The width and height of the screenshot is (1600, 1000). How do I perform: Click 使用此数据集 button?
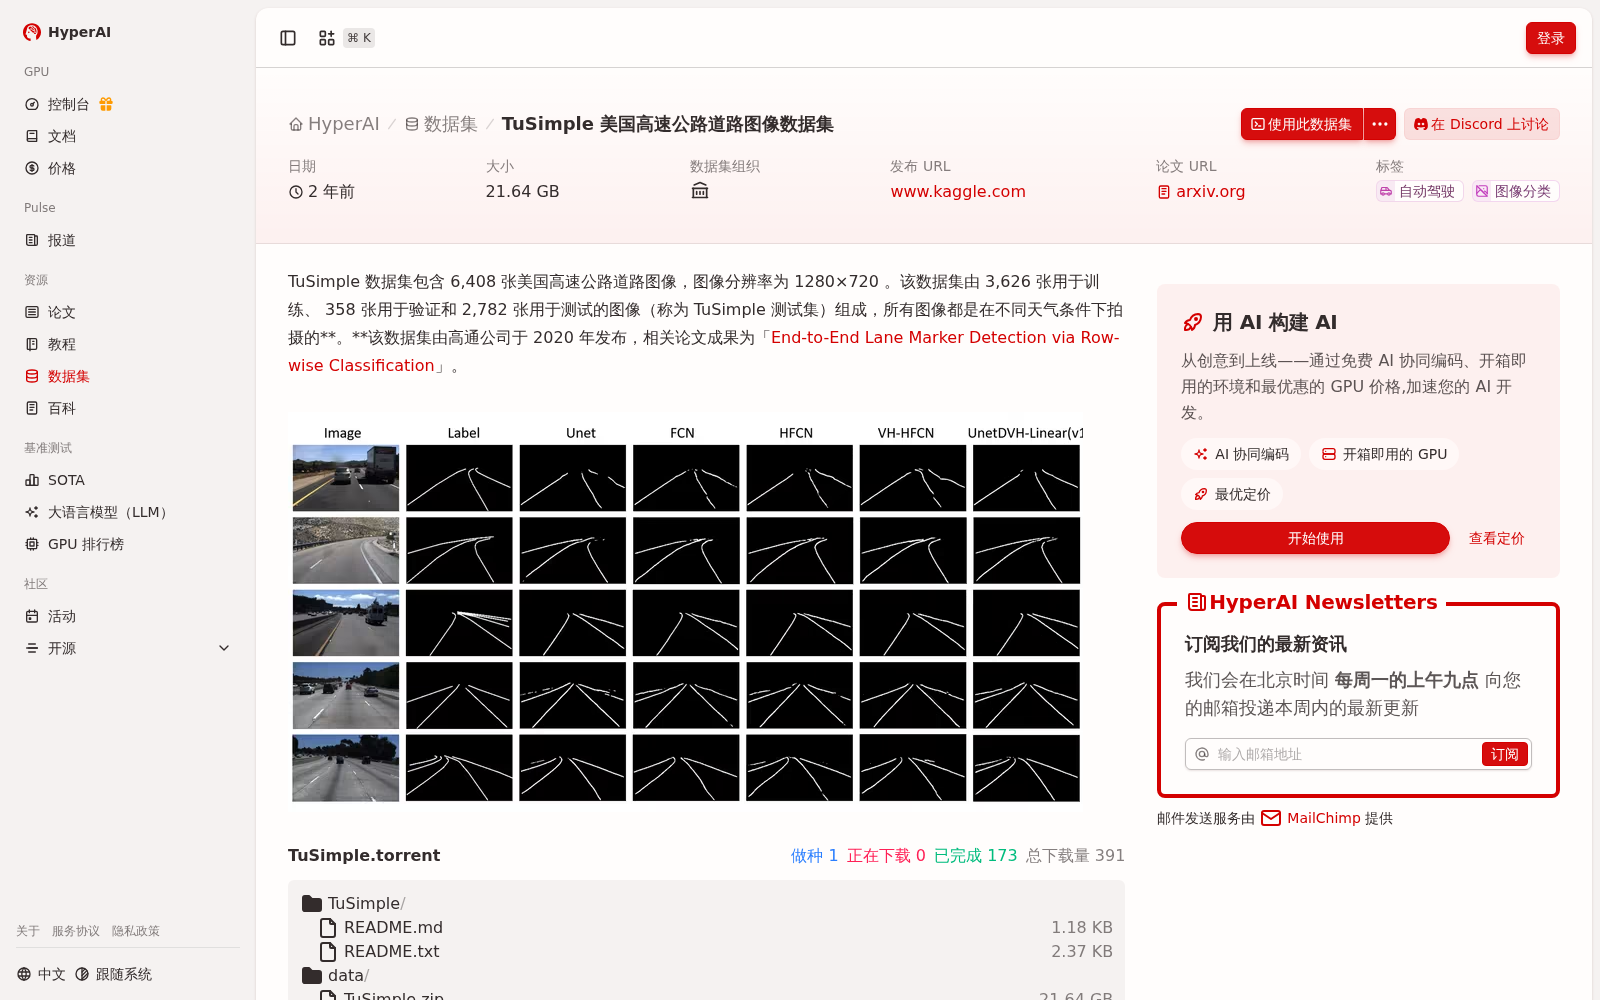pos(1301,124)
